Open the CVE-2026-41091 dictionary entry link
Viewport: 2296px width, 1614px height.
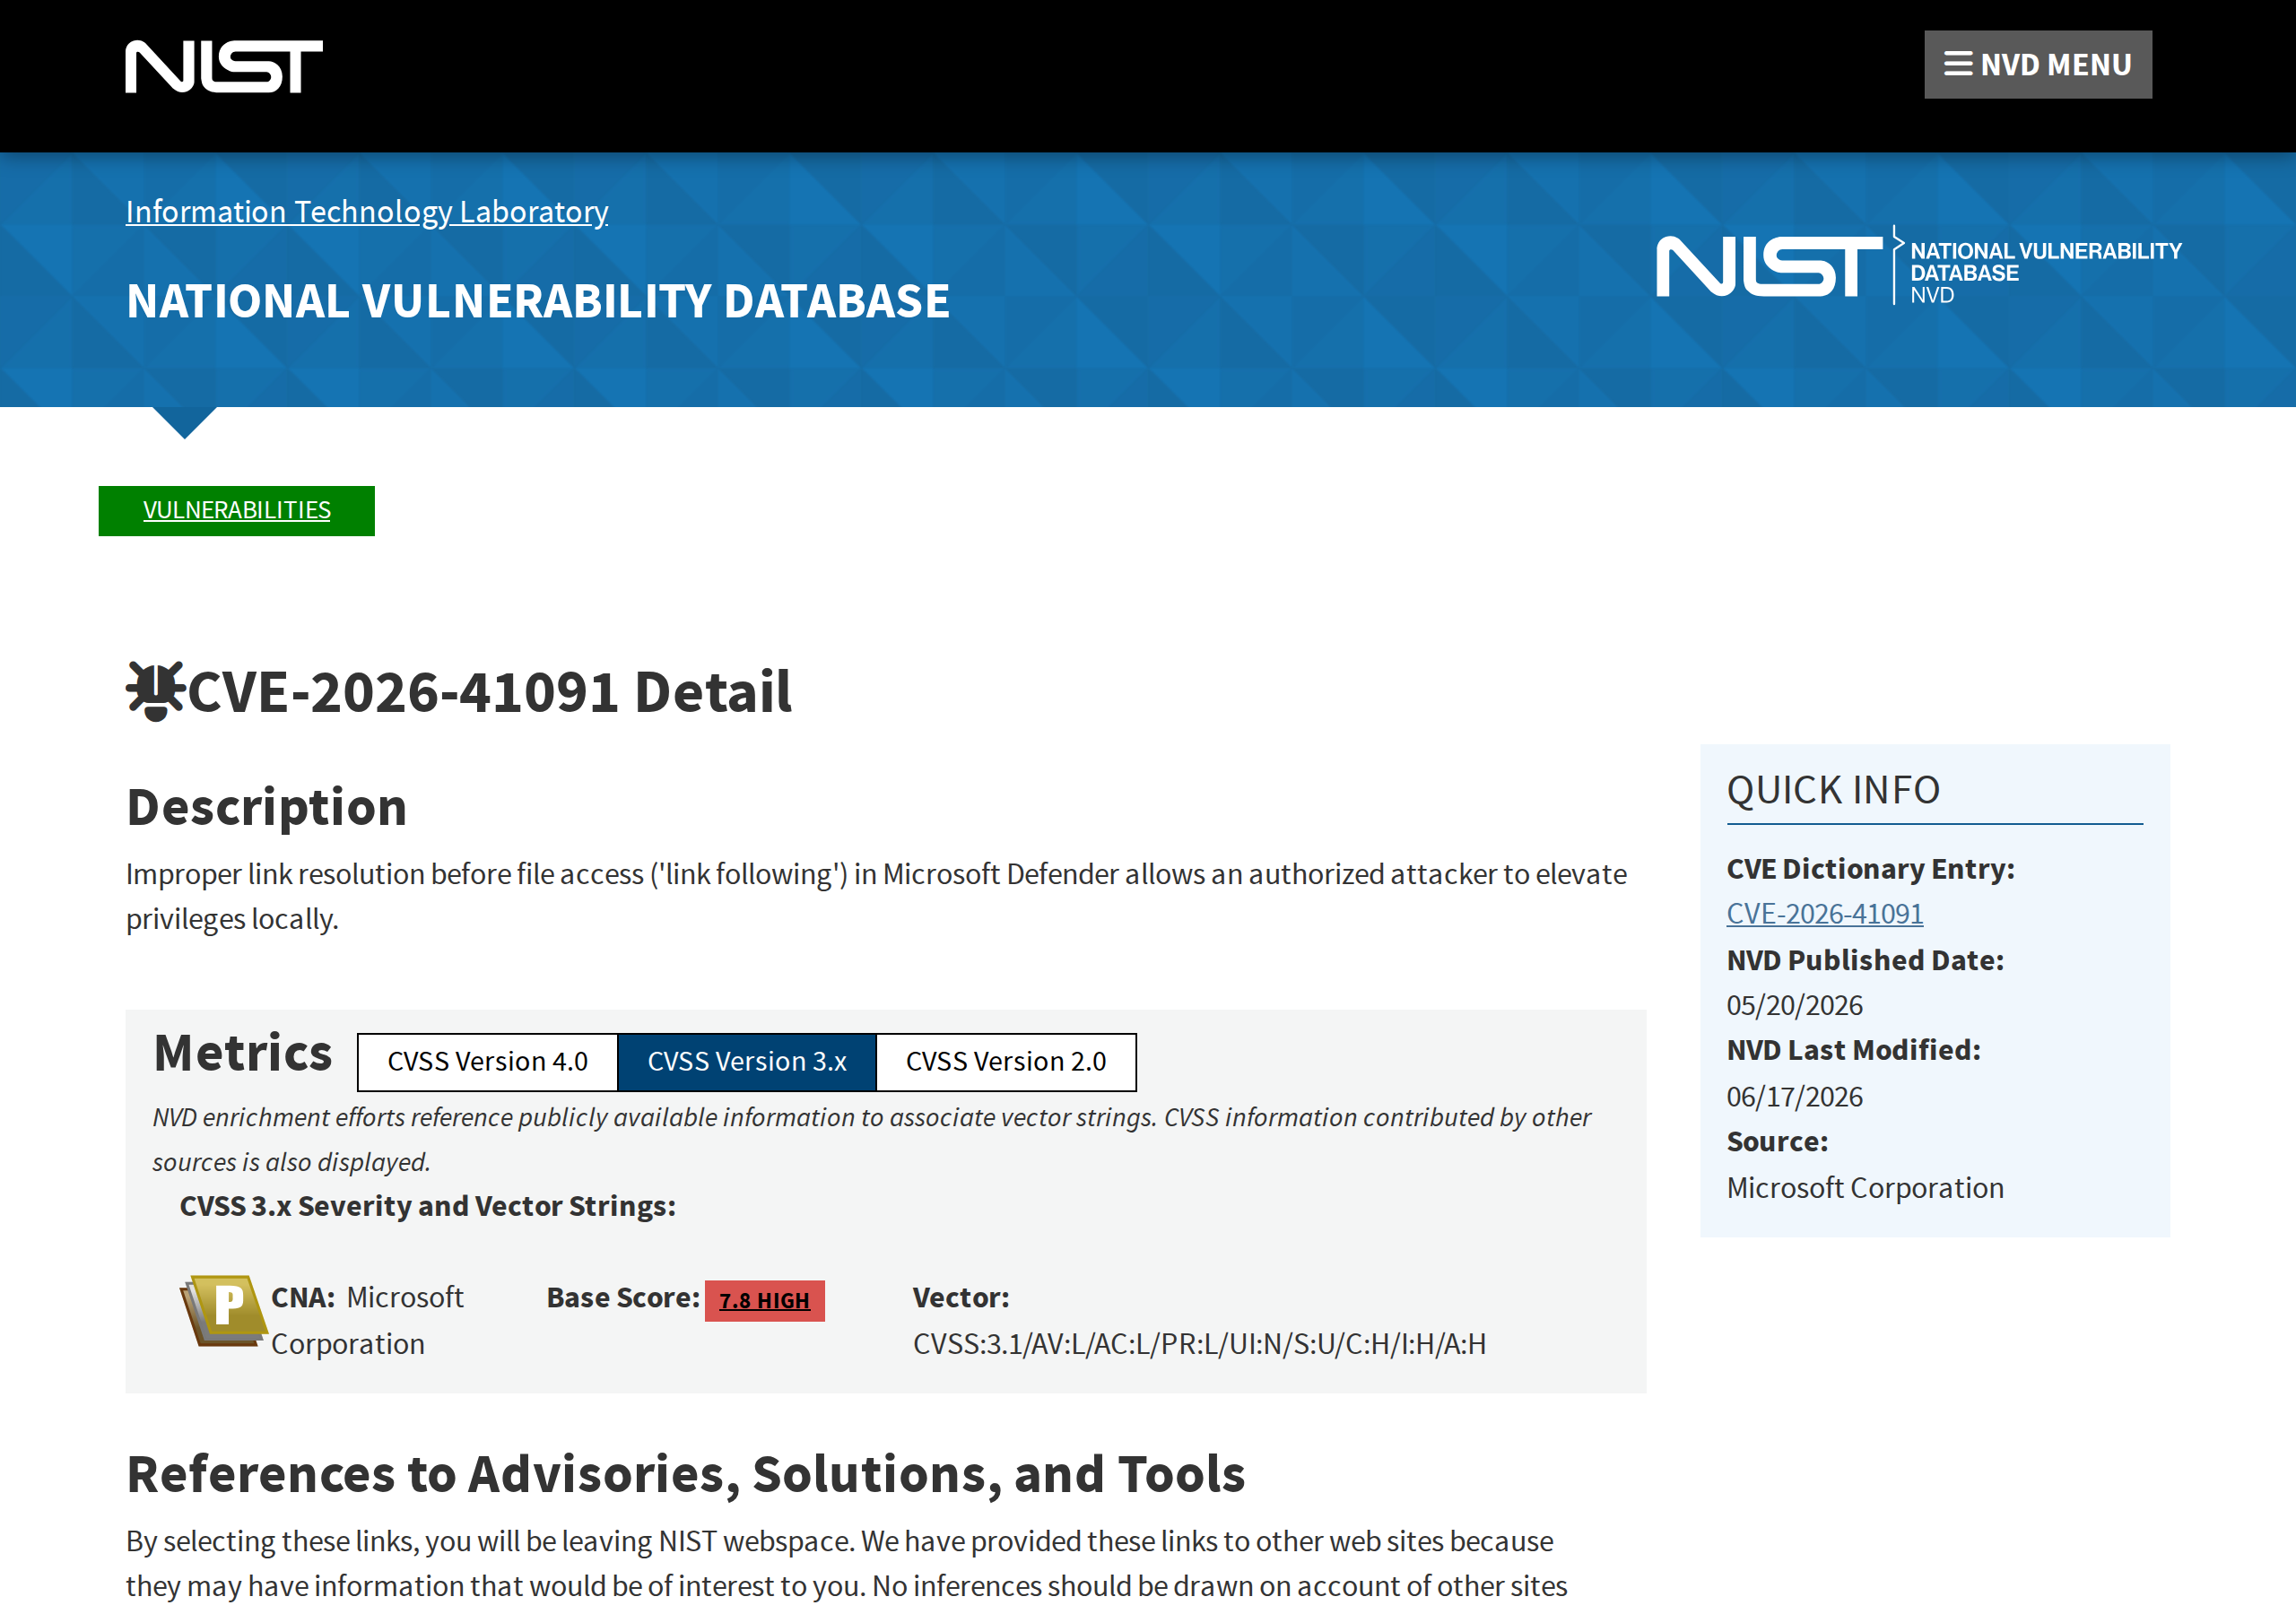[1824, 913]
